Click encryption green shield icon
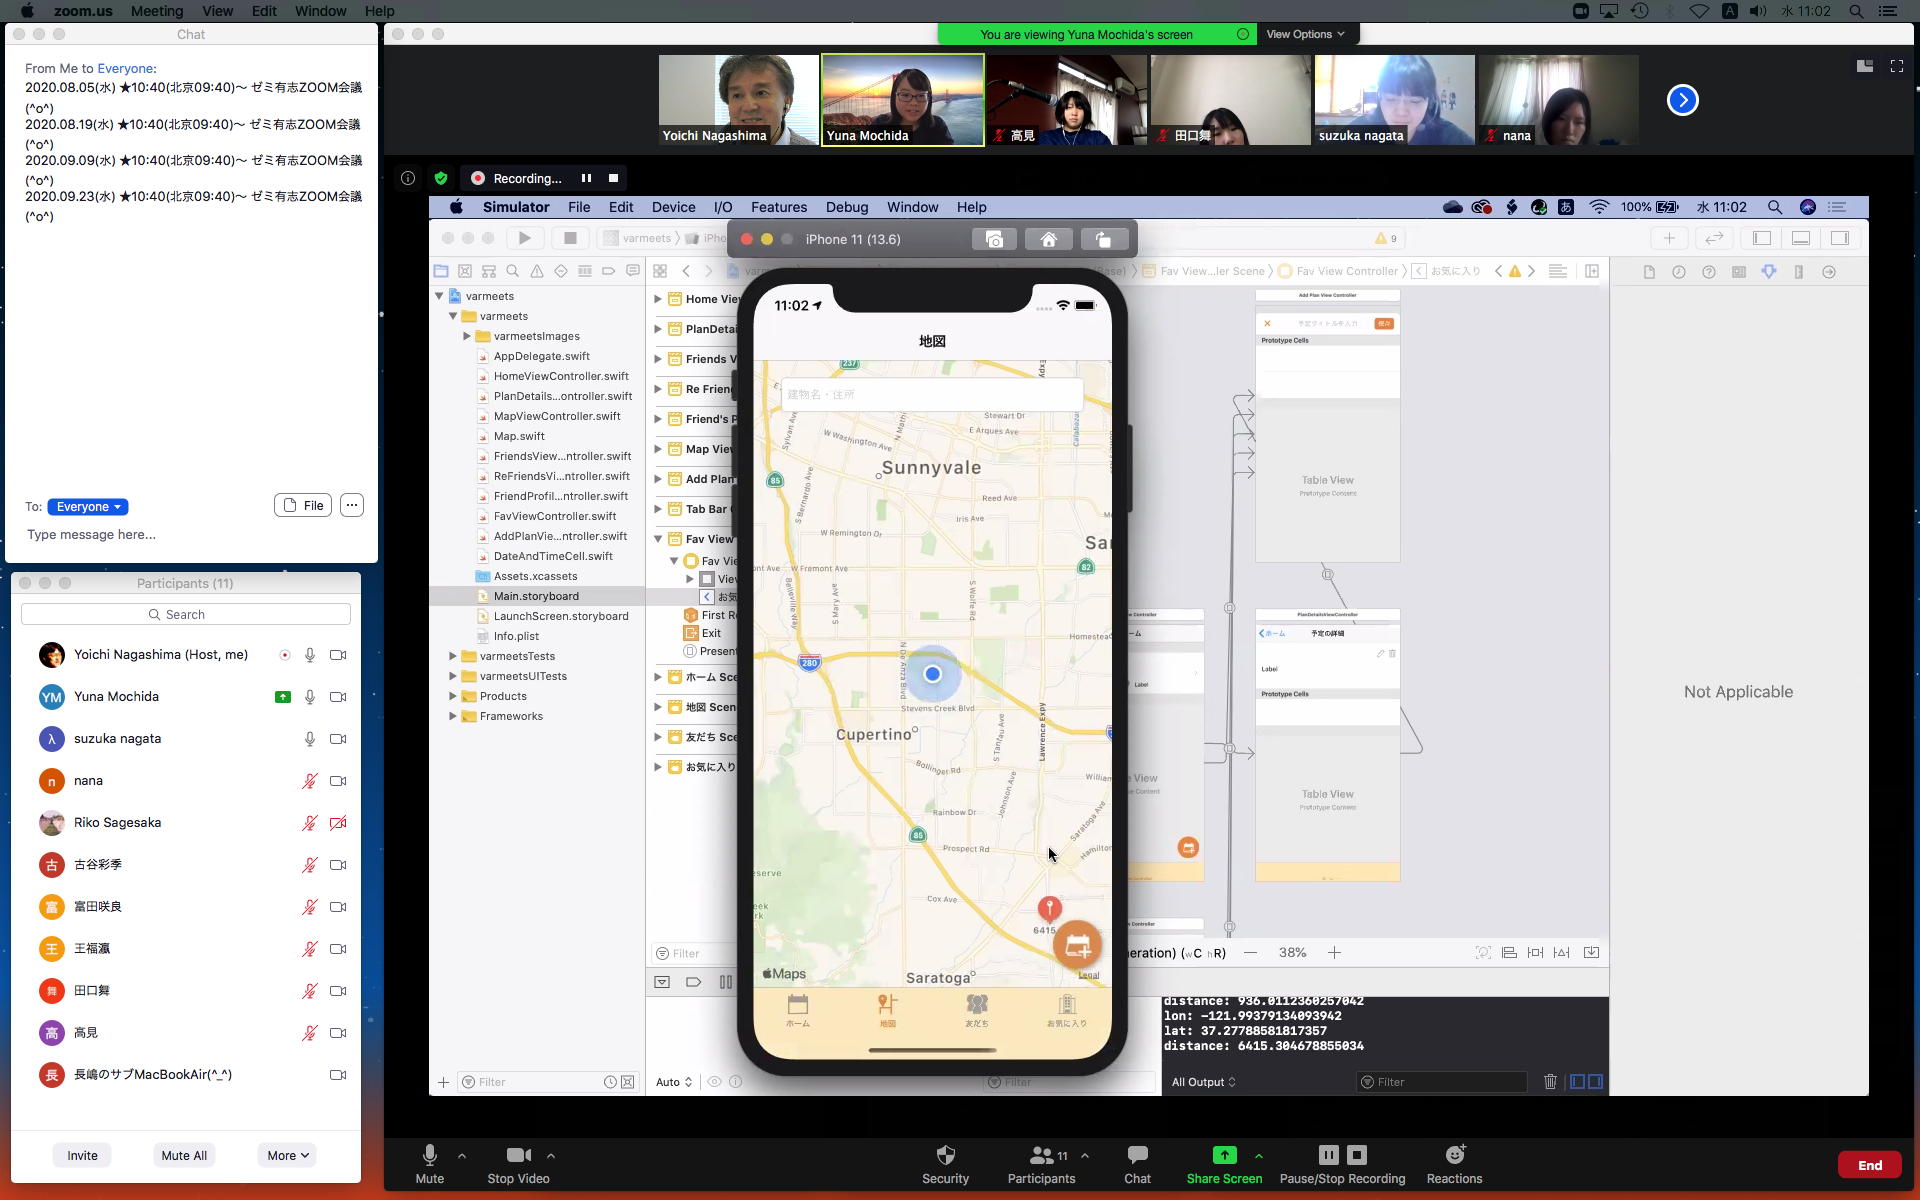The height and width of the screenshot is (1200, 1920). pyautogui.click(x=440, y=178)
